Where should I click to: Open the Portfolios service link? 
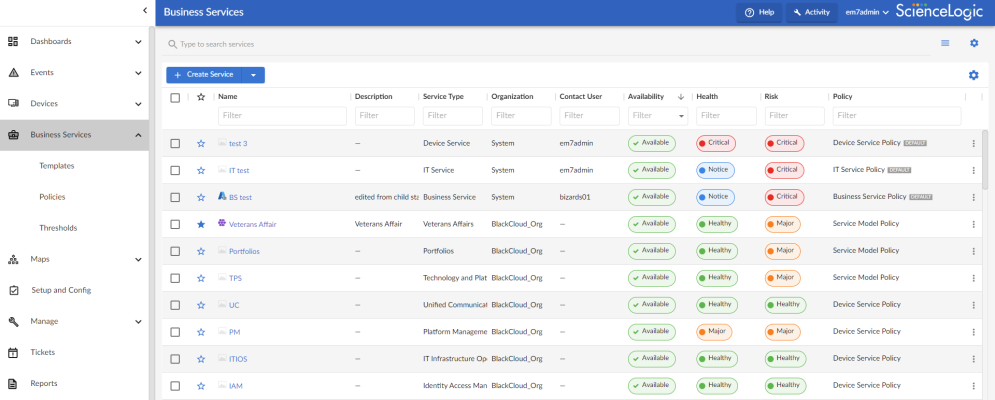[x=244, y=251]
